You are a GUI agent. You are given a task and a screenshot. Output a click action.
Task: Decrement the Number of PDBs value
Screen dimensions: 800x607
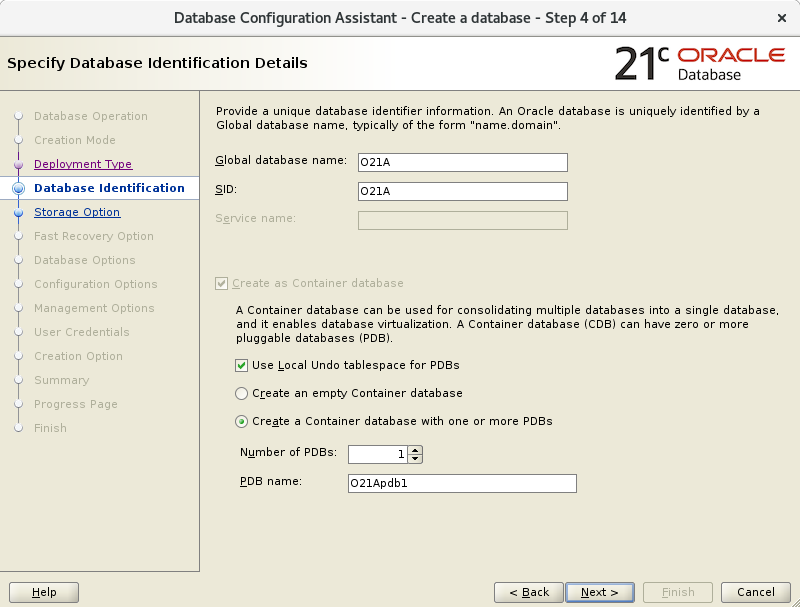(415, 458)
